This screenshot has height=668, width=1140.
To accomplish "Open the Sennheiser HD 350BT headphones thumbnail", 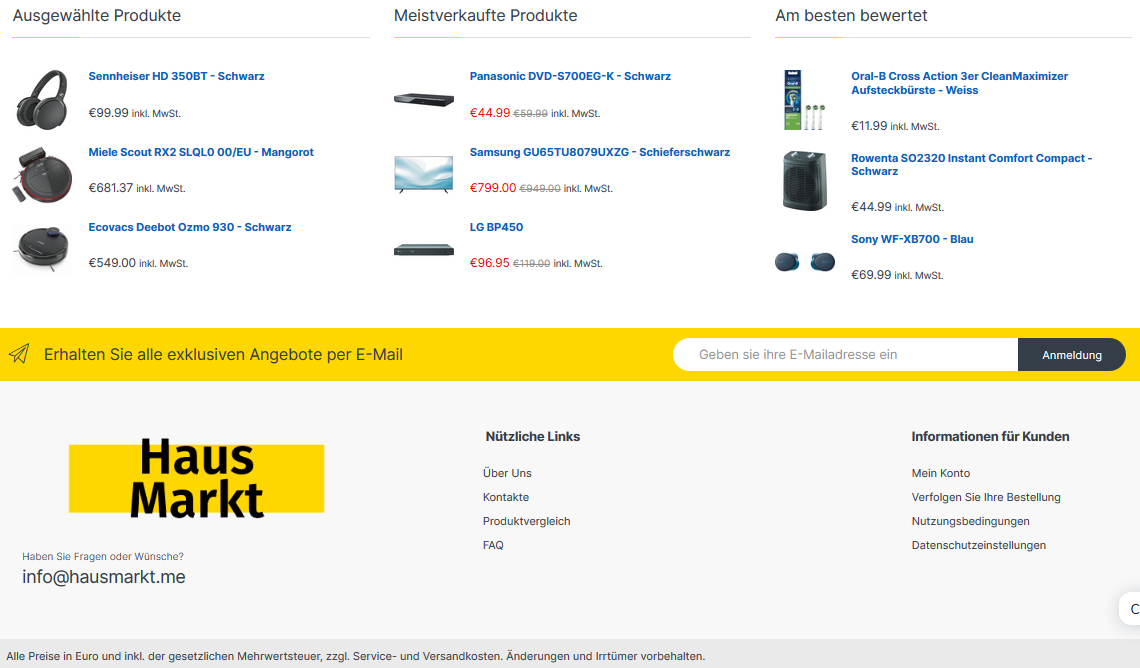I will pos(42,100).
